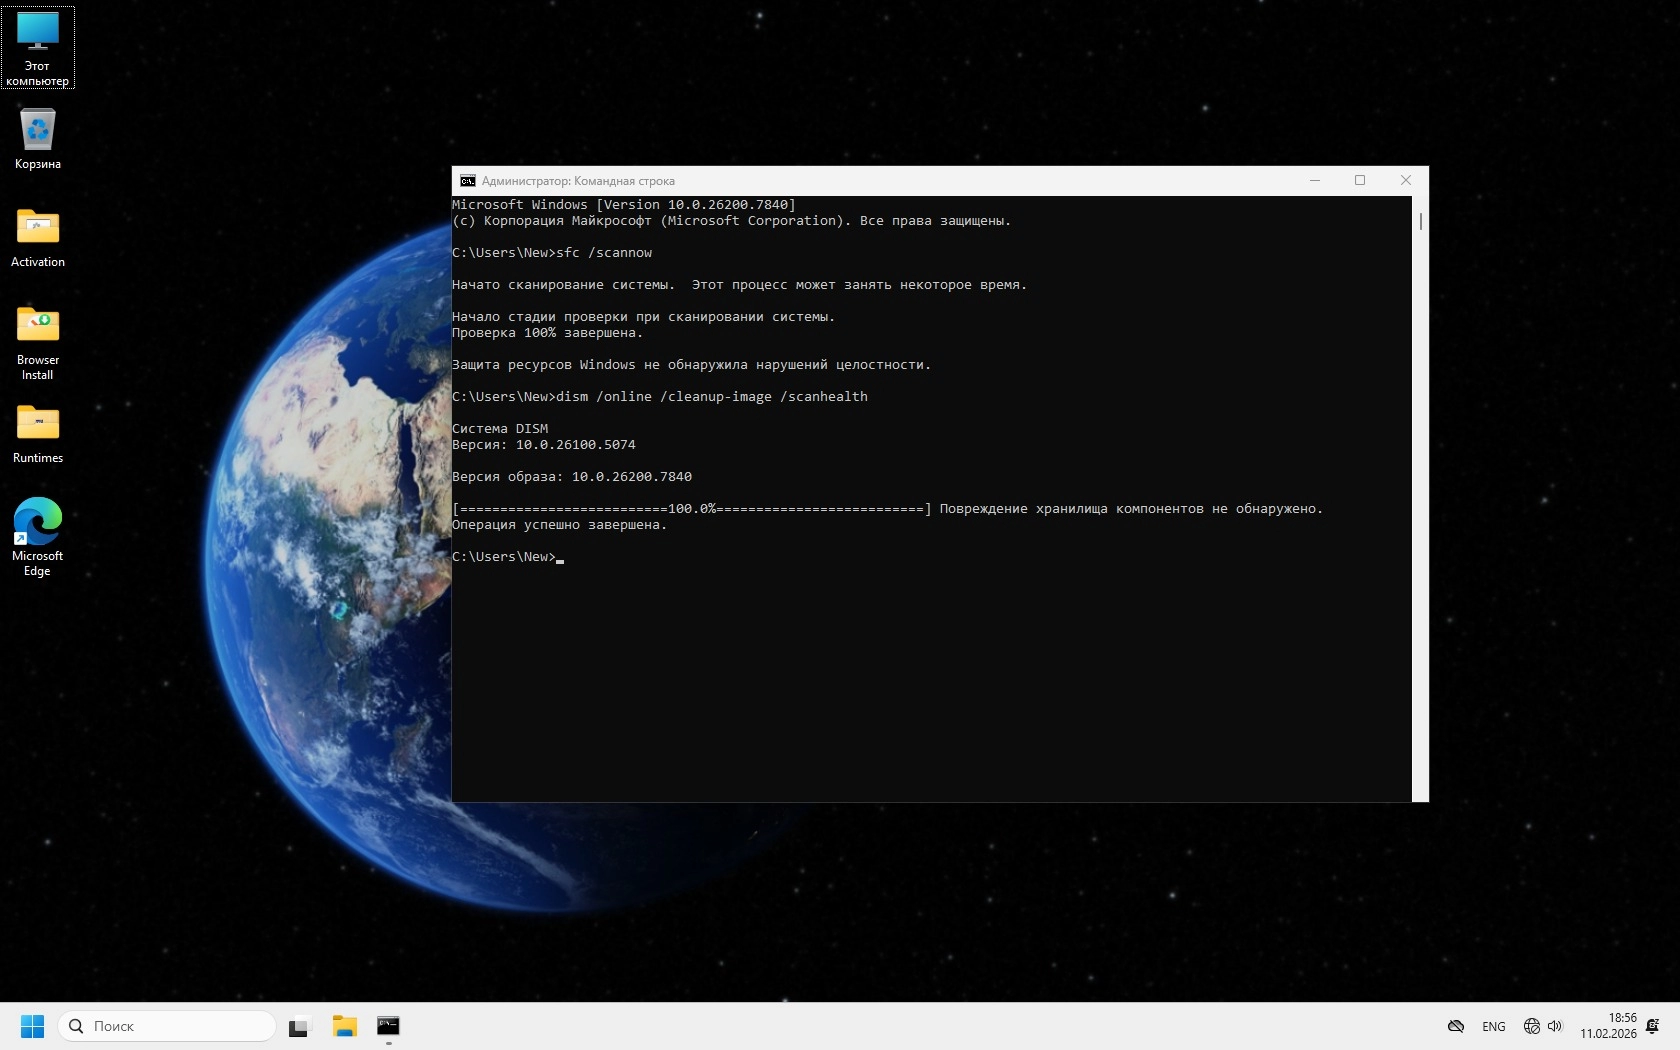Image resolution: width=1680 pixels, height=1050 pixels.
Task: Open File Explorer from the taskbar
Action: coord(344,1026)
